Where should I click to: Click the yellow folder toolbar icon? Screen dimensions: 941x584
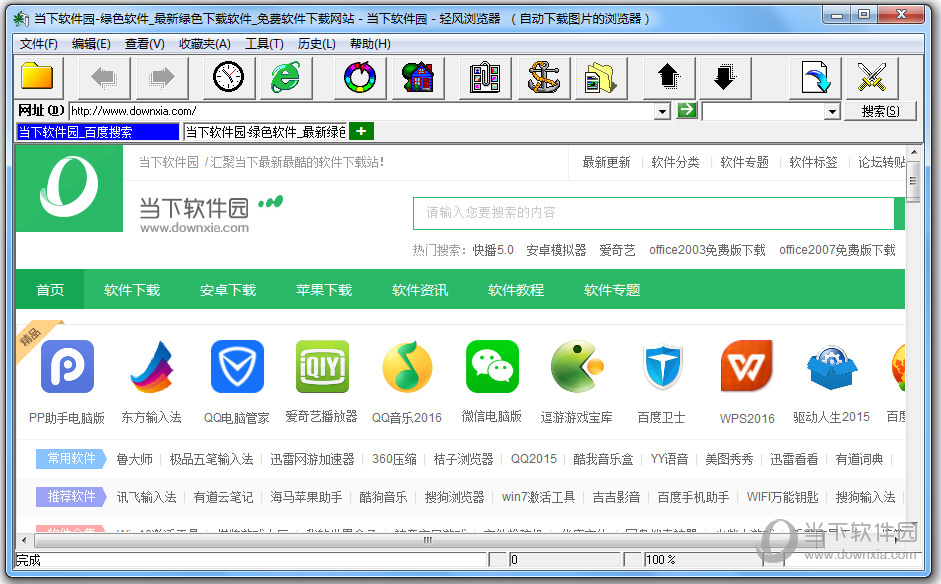click(37, 77)
